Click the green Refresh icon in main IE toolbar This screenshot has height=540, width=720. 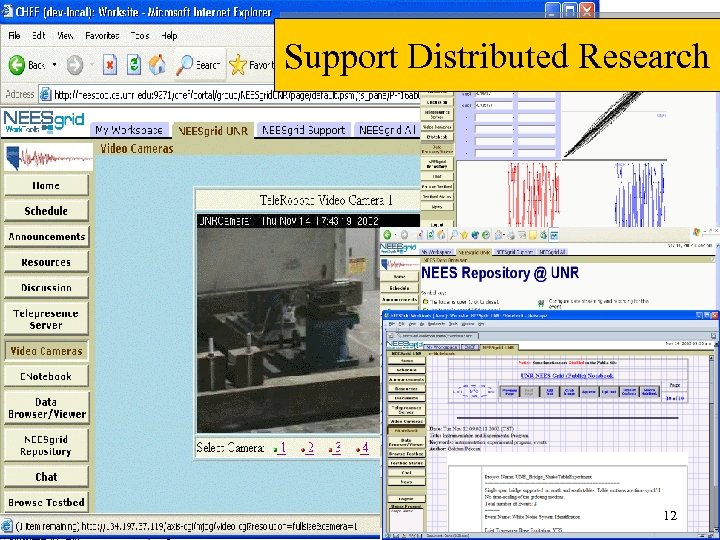134,65
